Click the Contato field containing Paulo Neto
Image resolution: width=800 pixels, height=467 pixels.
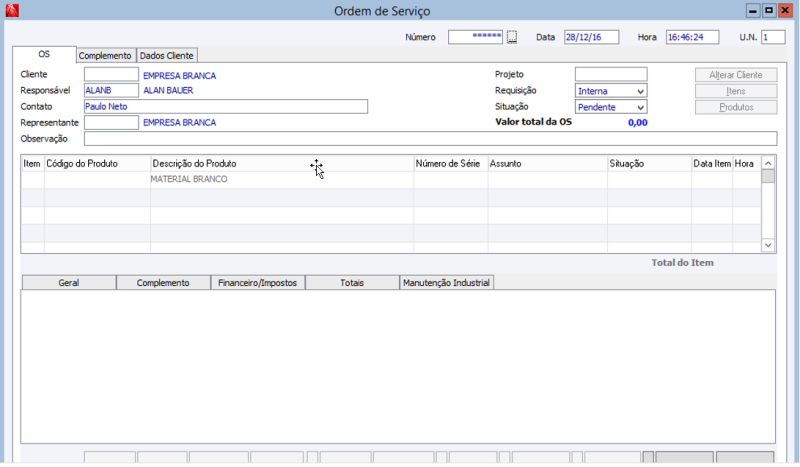(x=225, y=107)
